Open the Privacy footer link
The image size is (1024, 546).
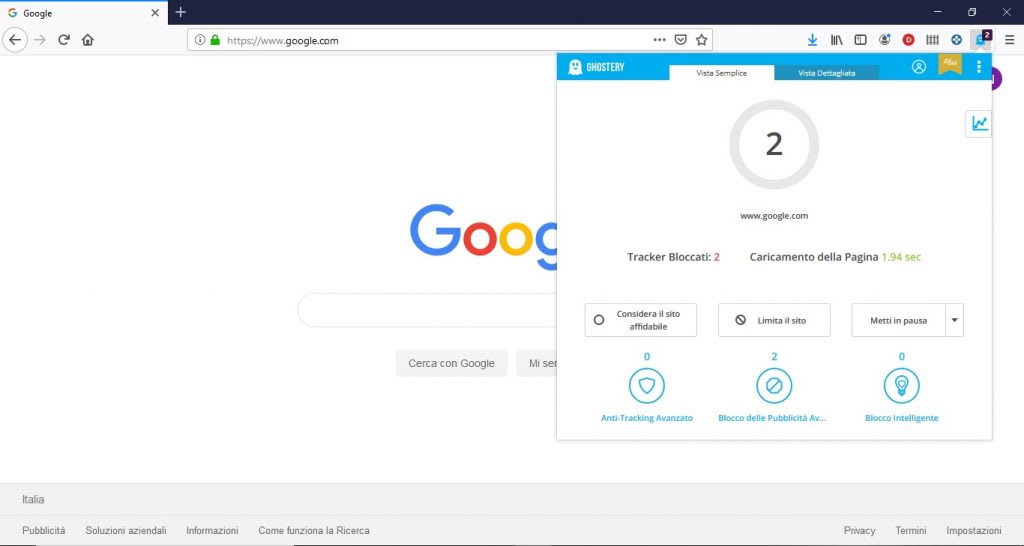859,530
